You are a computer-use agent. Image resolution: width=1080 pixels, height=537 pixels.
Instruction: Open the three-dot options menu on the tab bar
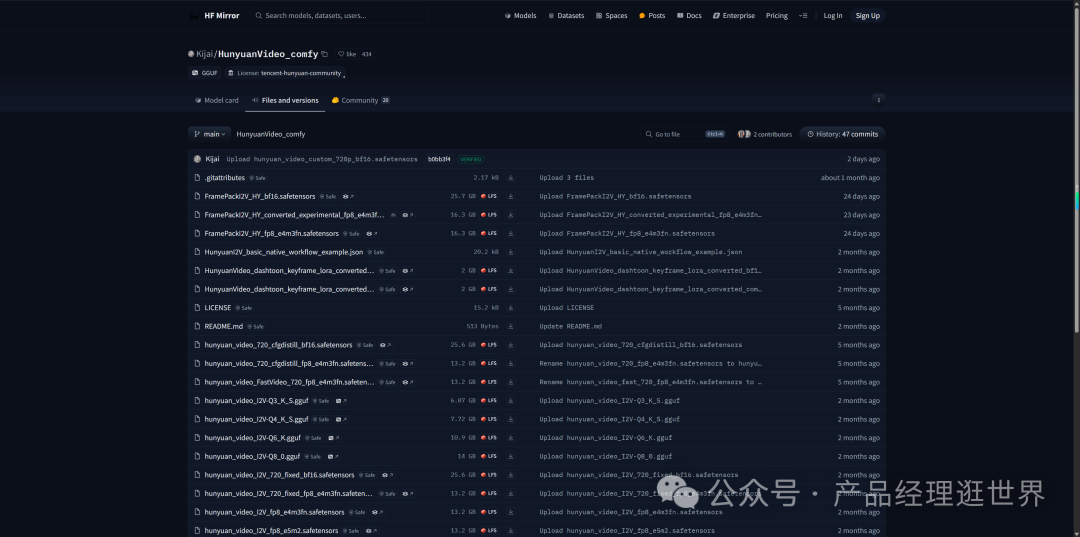pos(878,100)
